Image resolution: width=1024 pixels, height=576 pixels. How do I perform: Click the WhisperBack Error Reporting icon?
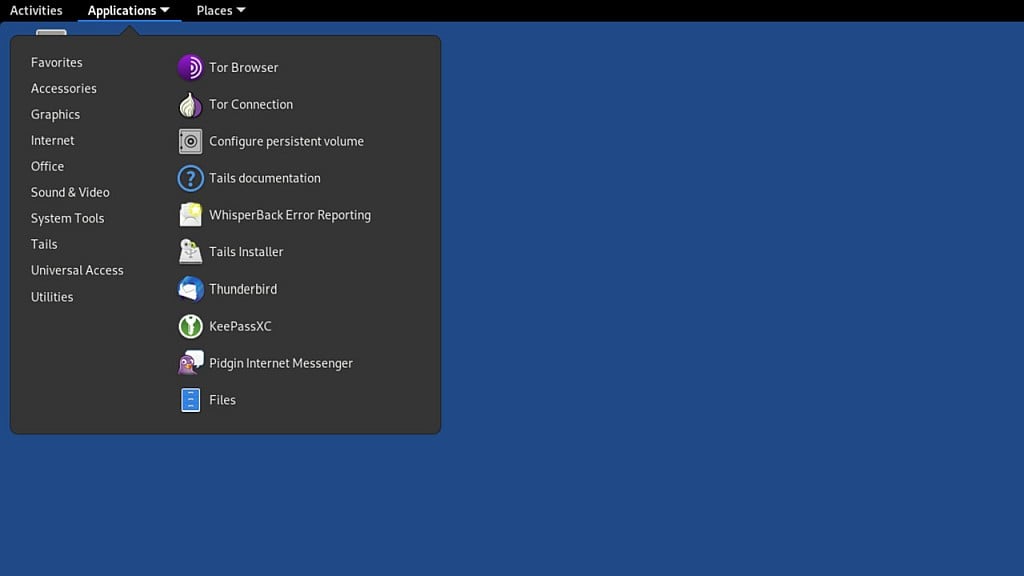[190, 215]
